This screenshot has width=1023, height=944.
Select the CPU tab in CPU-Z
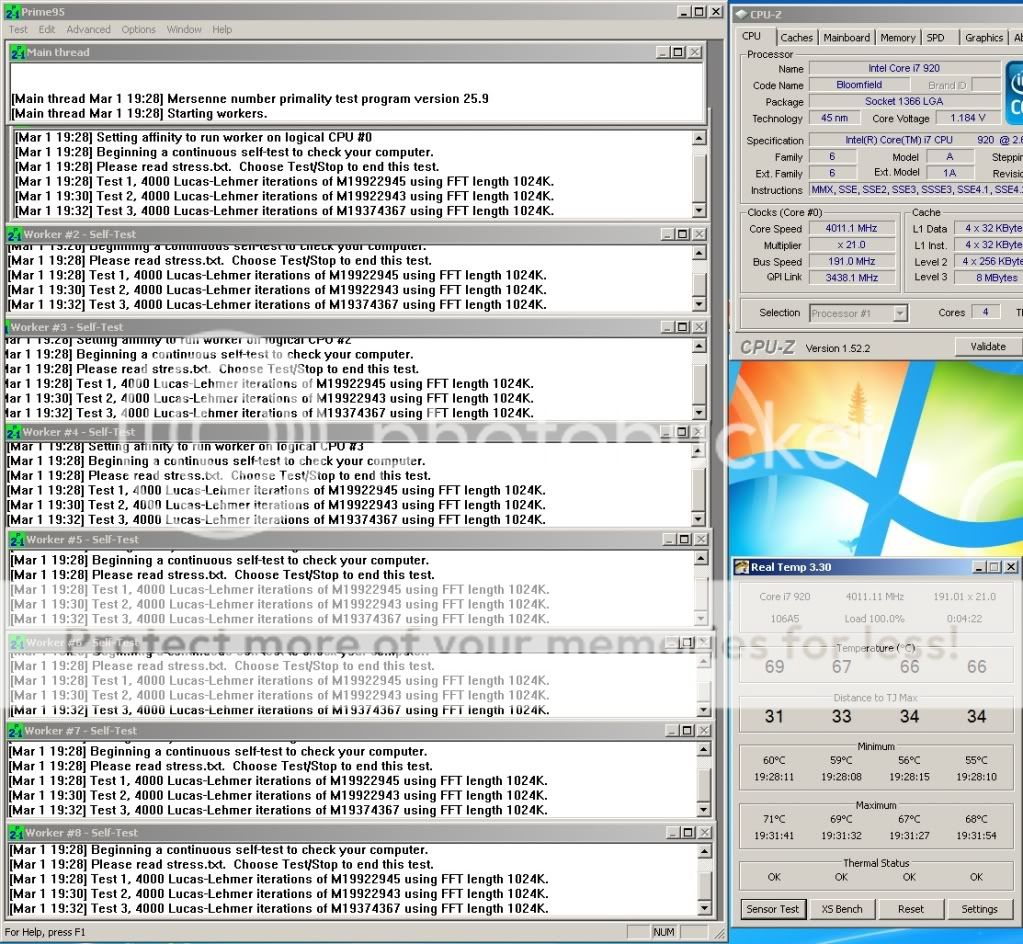(x=752, y=37)
